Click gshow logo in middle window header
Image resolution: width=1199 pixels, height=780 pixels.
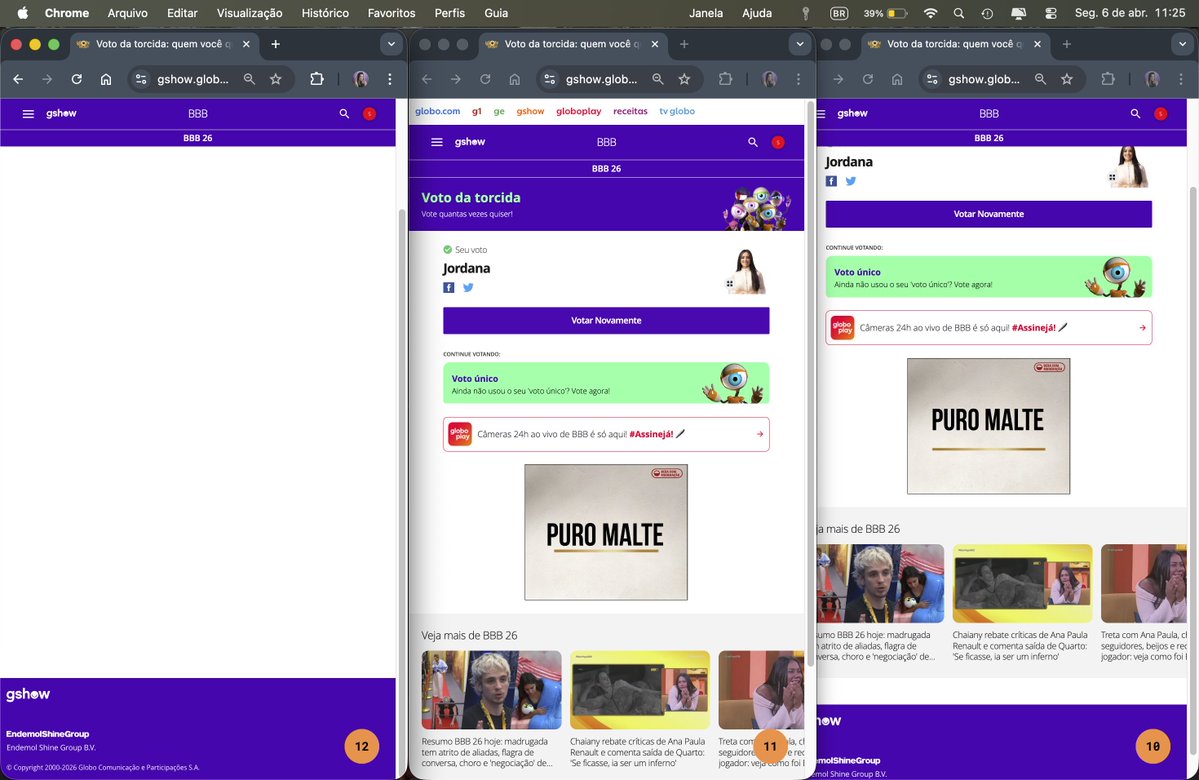(470, 142)
